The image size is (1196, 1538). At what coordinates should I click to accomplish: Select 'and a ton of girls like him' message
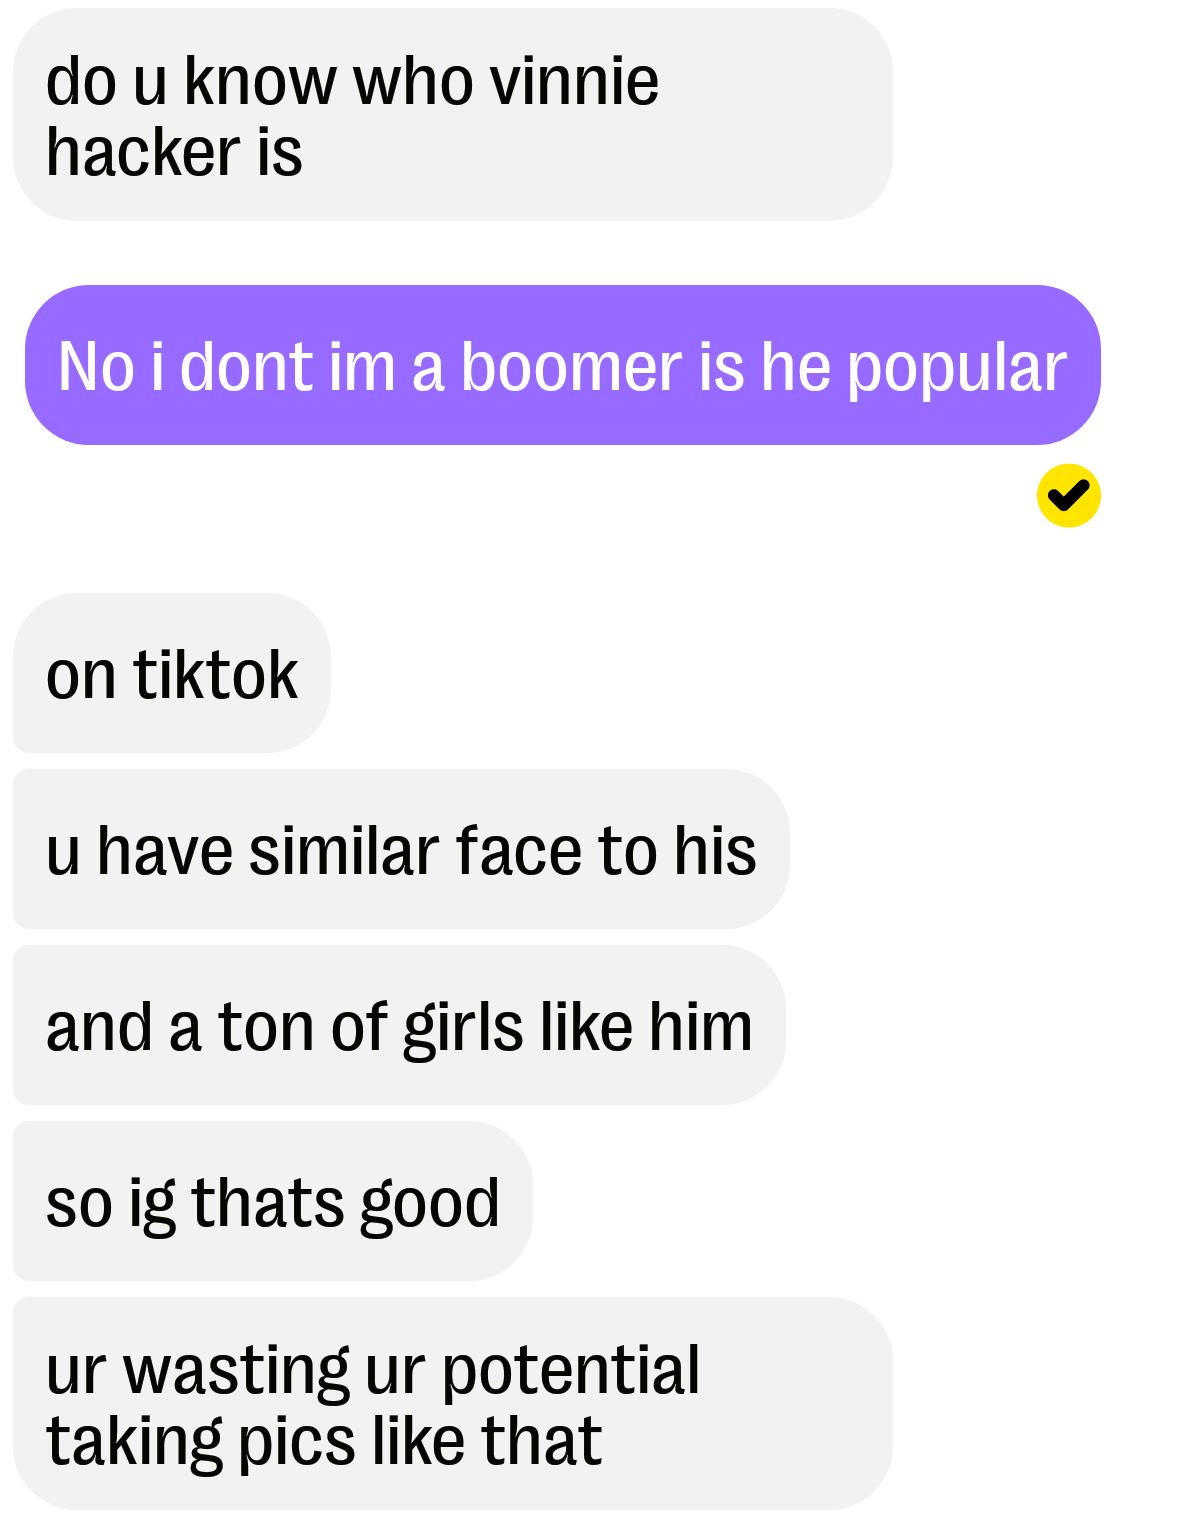(399, 1025)
